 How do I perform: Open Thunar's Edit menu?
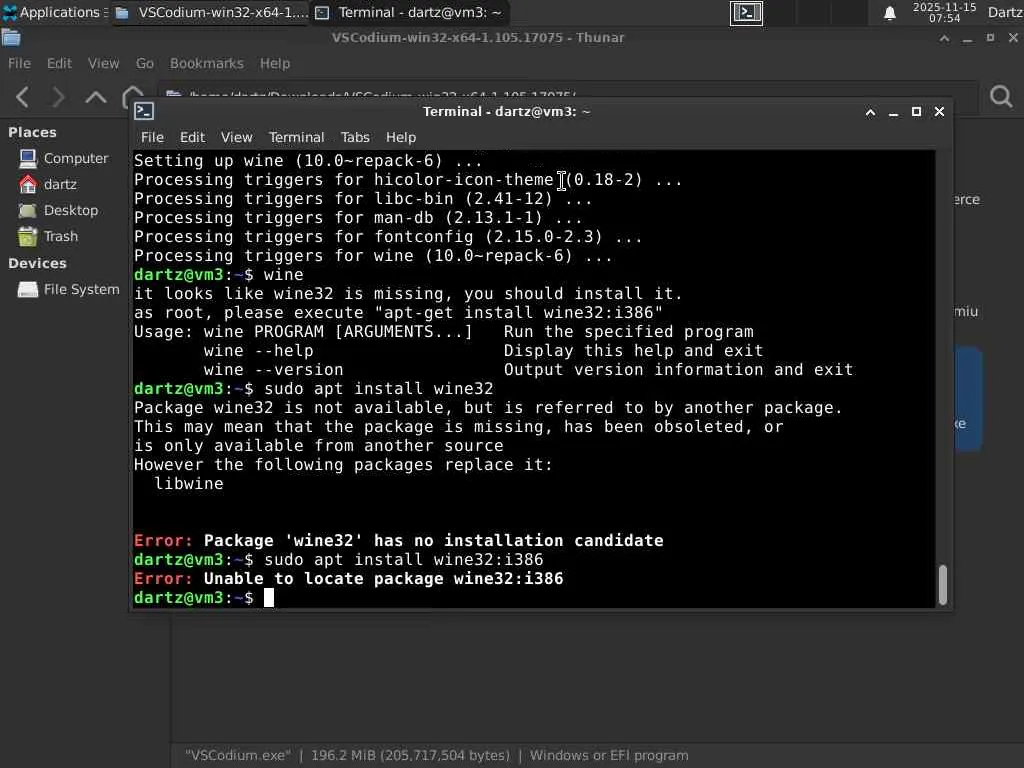59,63
